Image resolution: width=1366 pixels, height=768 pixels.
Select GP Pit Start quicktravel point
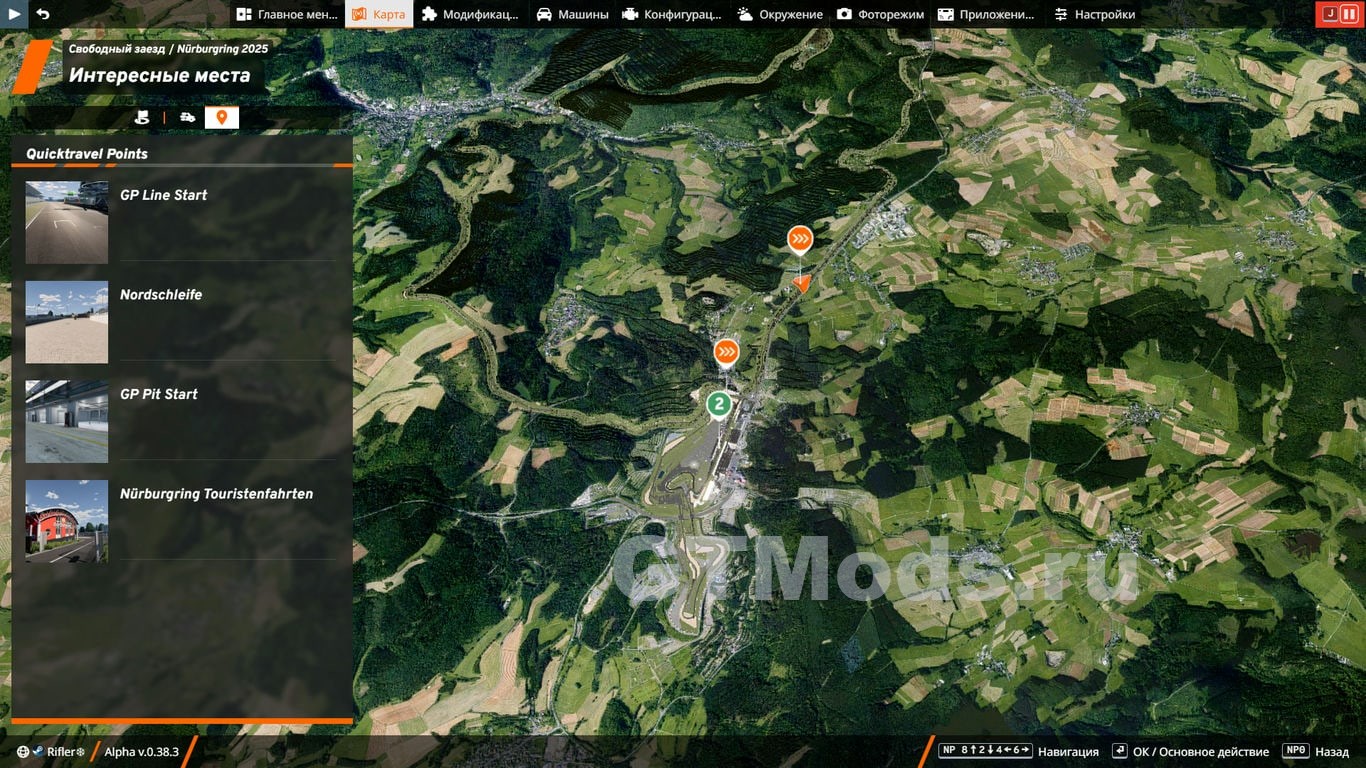coord(182,421)
